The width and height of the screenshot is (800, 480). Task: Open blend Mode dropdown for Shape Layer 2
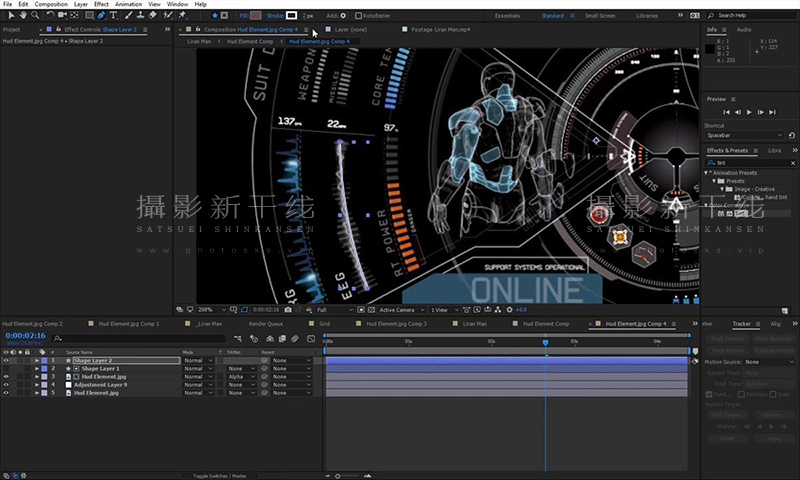tap(198, 360)
